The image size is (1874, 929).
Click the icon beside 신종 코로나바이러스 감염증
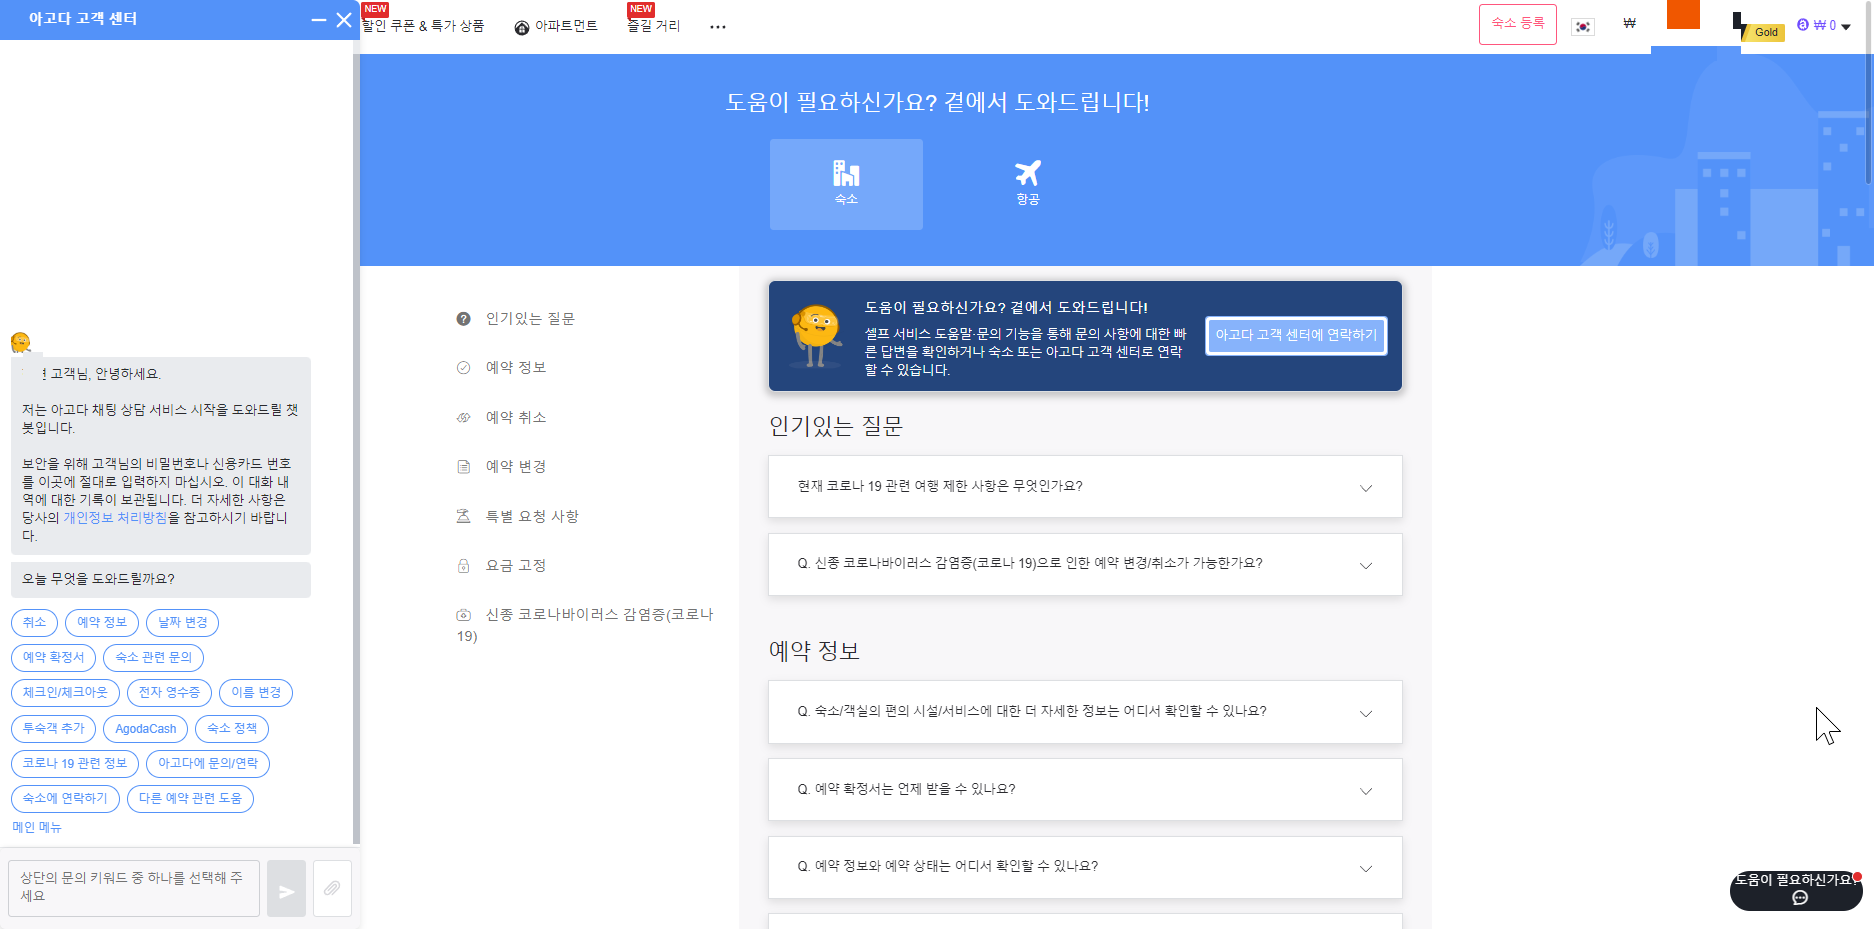(x=463, y=615)
